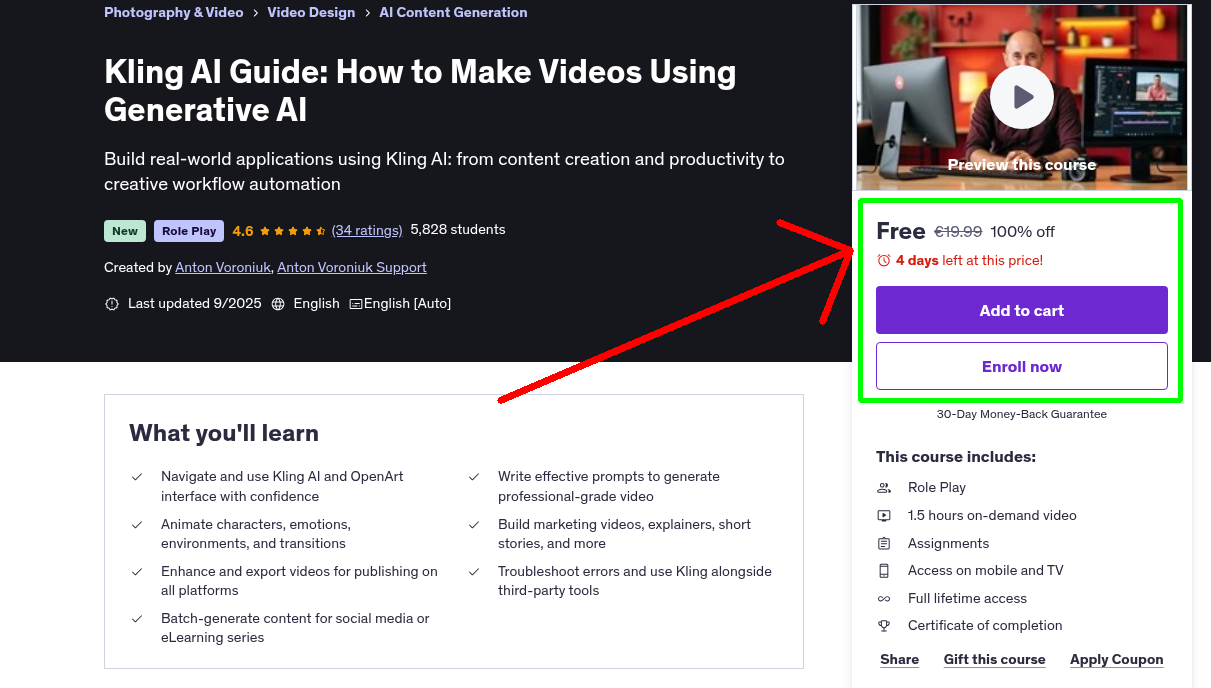The image size is (1211, 688).
Task: Open the Photography & Video breadcrumb
Action: (174, 12)
